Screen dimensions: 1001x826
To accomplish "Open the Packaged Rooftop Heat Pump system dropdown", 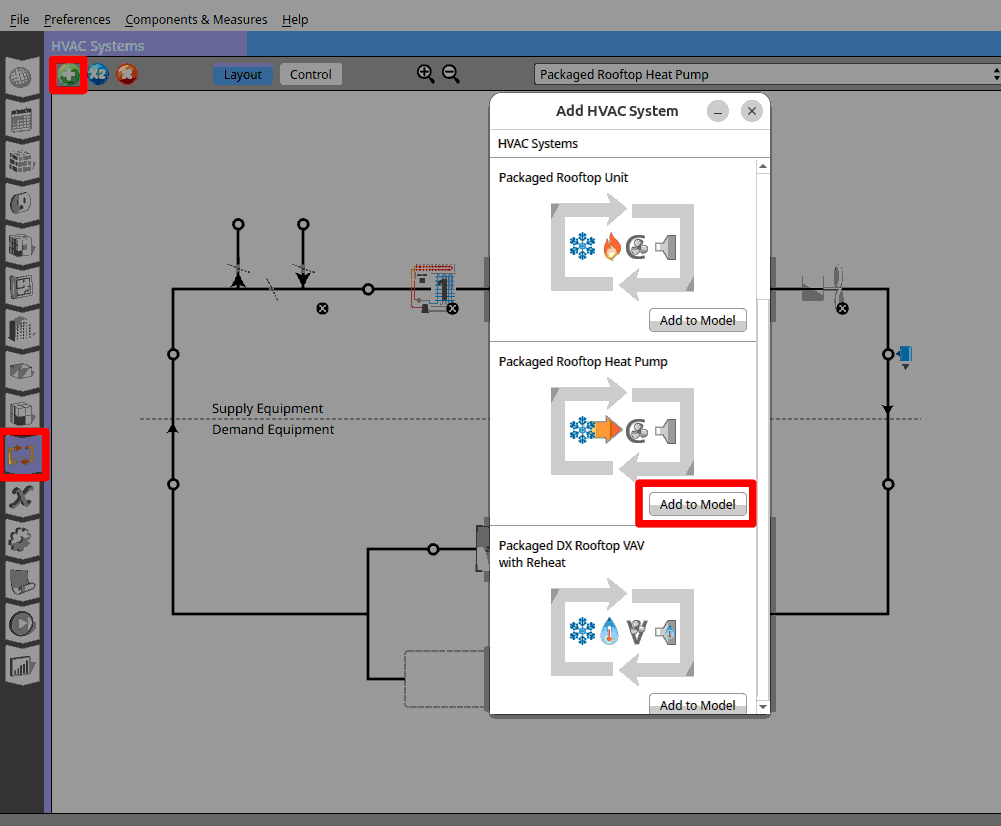I will point(767,74).
